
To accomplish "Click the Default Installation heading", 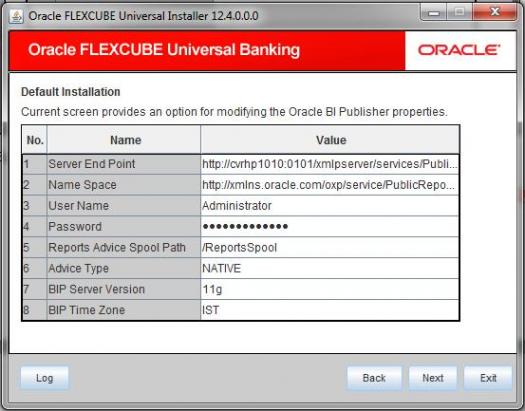I will (71, 92).
